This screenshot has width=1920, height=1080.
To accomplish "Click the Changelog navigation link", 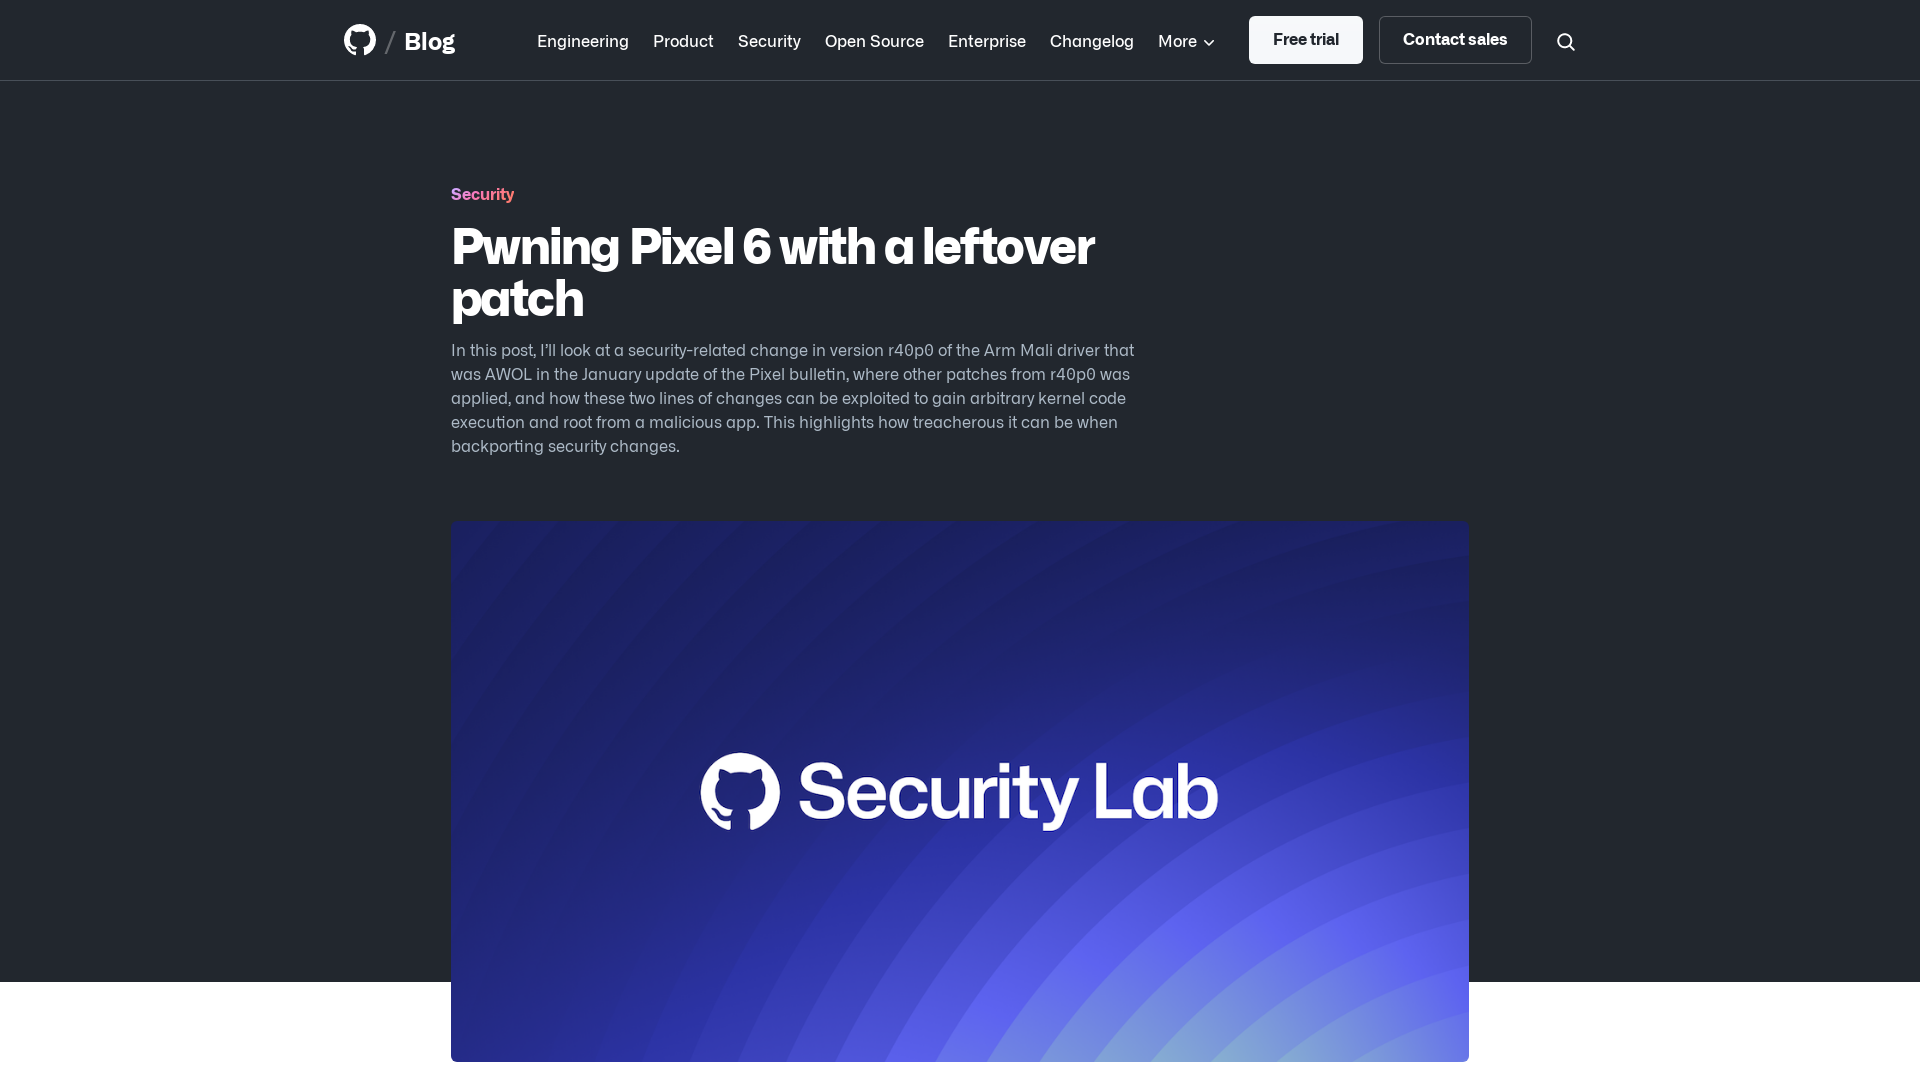I will coord(1091,40).
